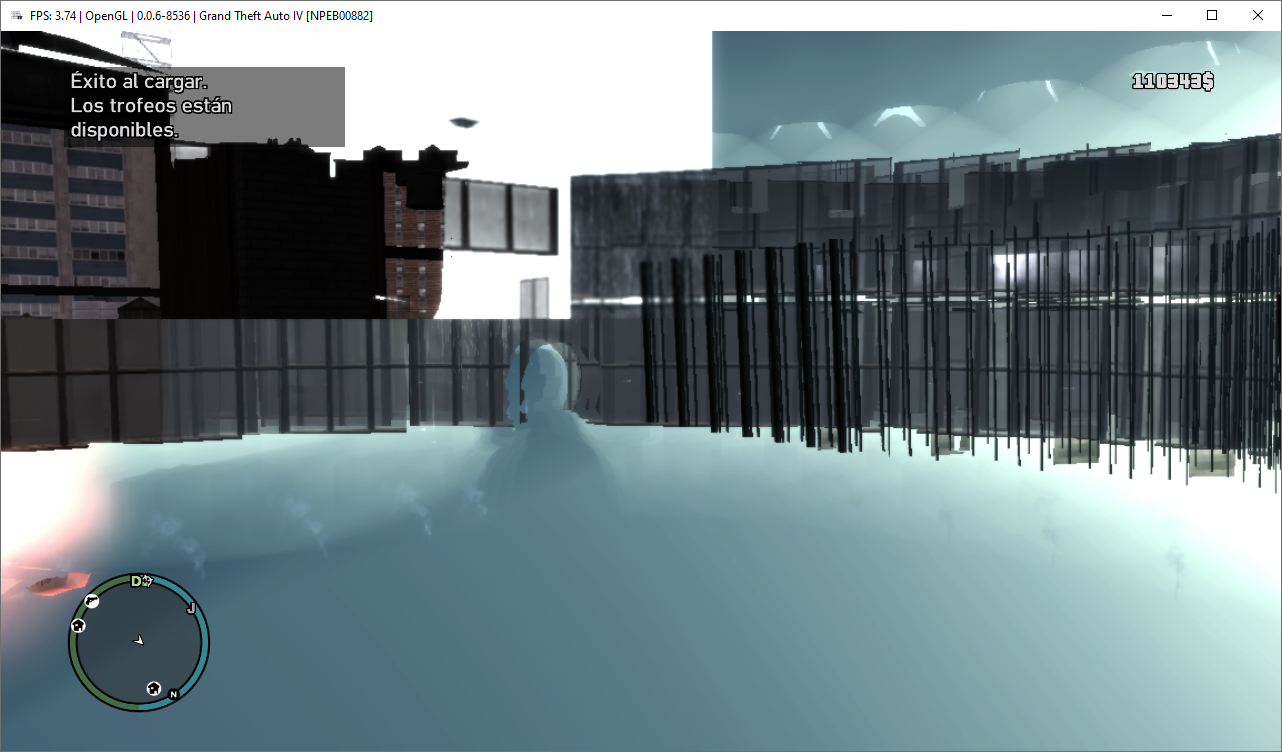Maximize the game window
This screenshot has height=752, width=1282.
1212,16
